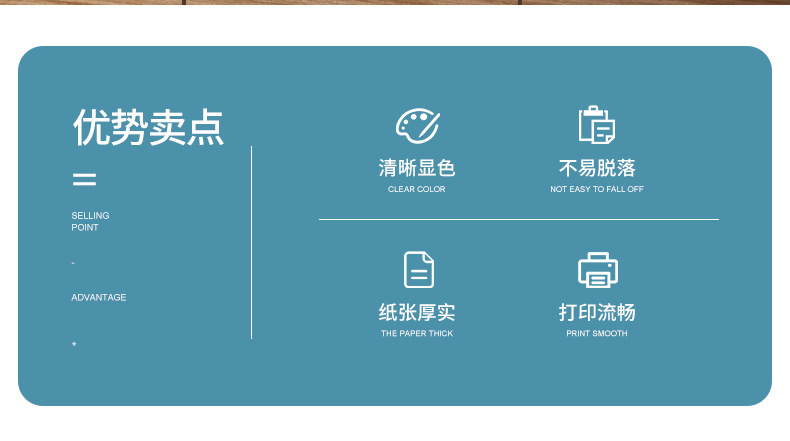This screenshot has width=790, height=441.
Task: Click the small plus symbol under ADVANTAGE
Action: coord(74,344)
